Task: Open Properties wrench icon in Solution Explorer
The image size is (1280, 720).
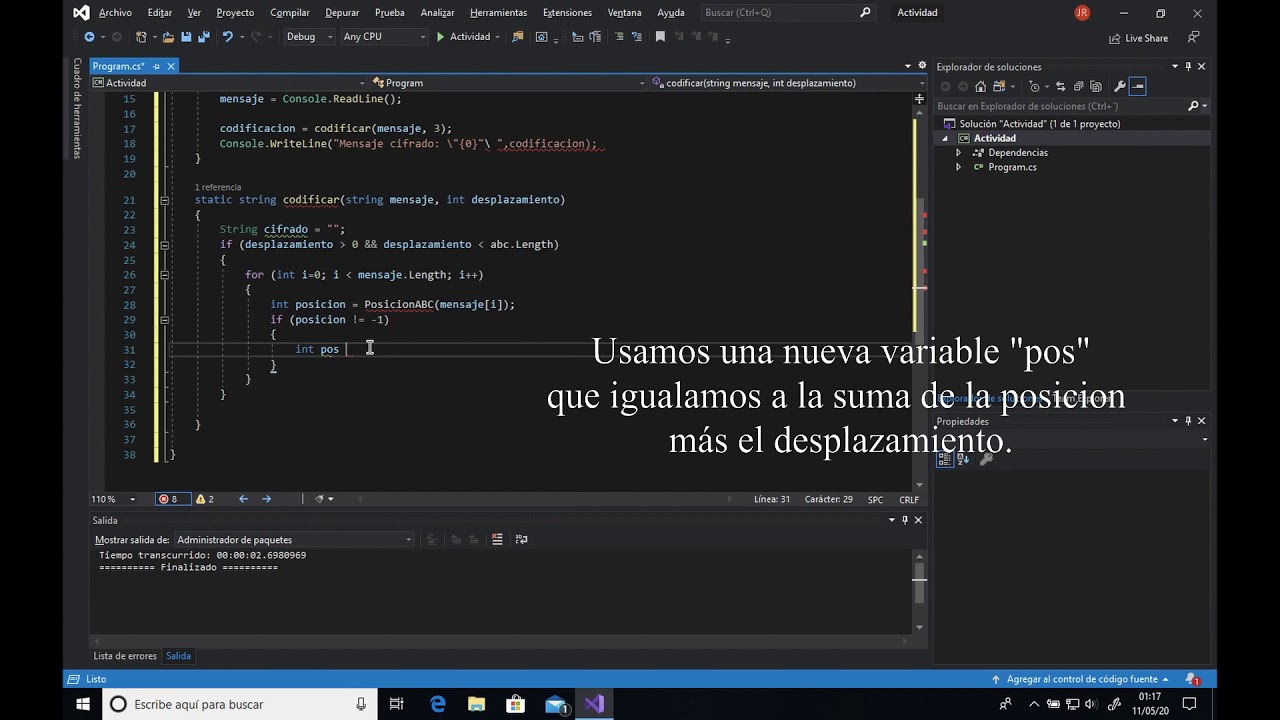Action: (1120, 86)
